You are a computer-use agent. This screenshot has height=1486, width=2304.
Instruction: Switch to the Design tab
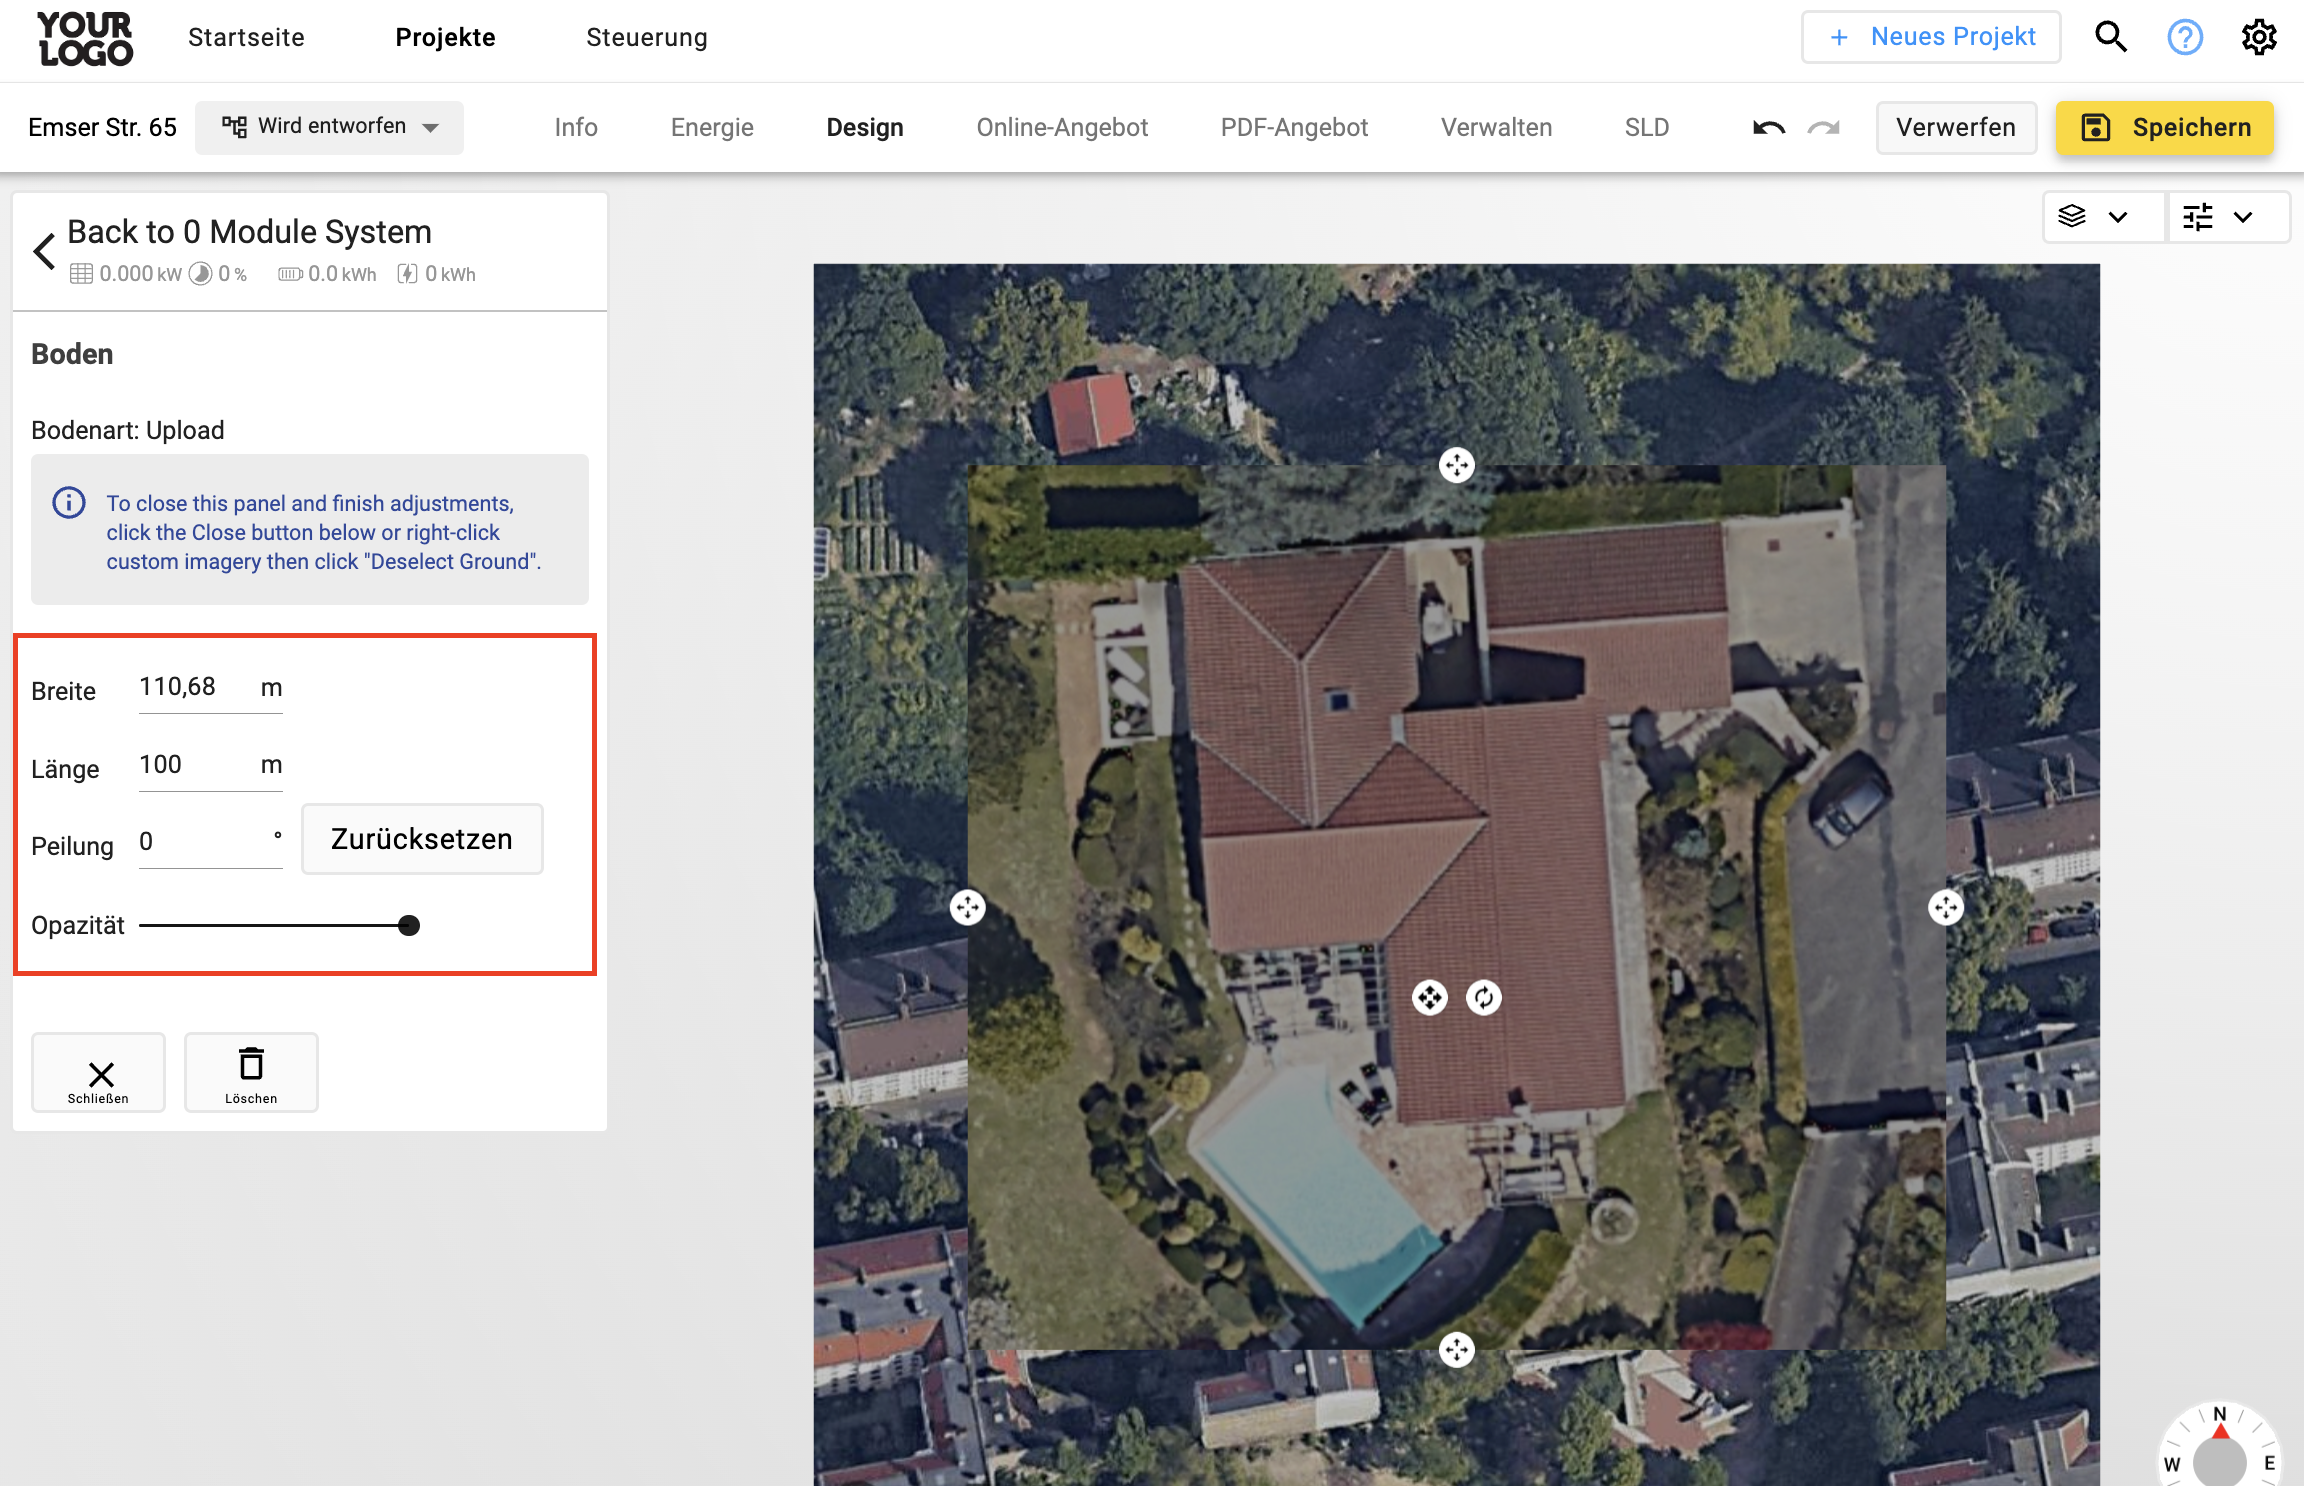865,128
